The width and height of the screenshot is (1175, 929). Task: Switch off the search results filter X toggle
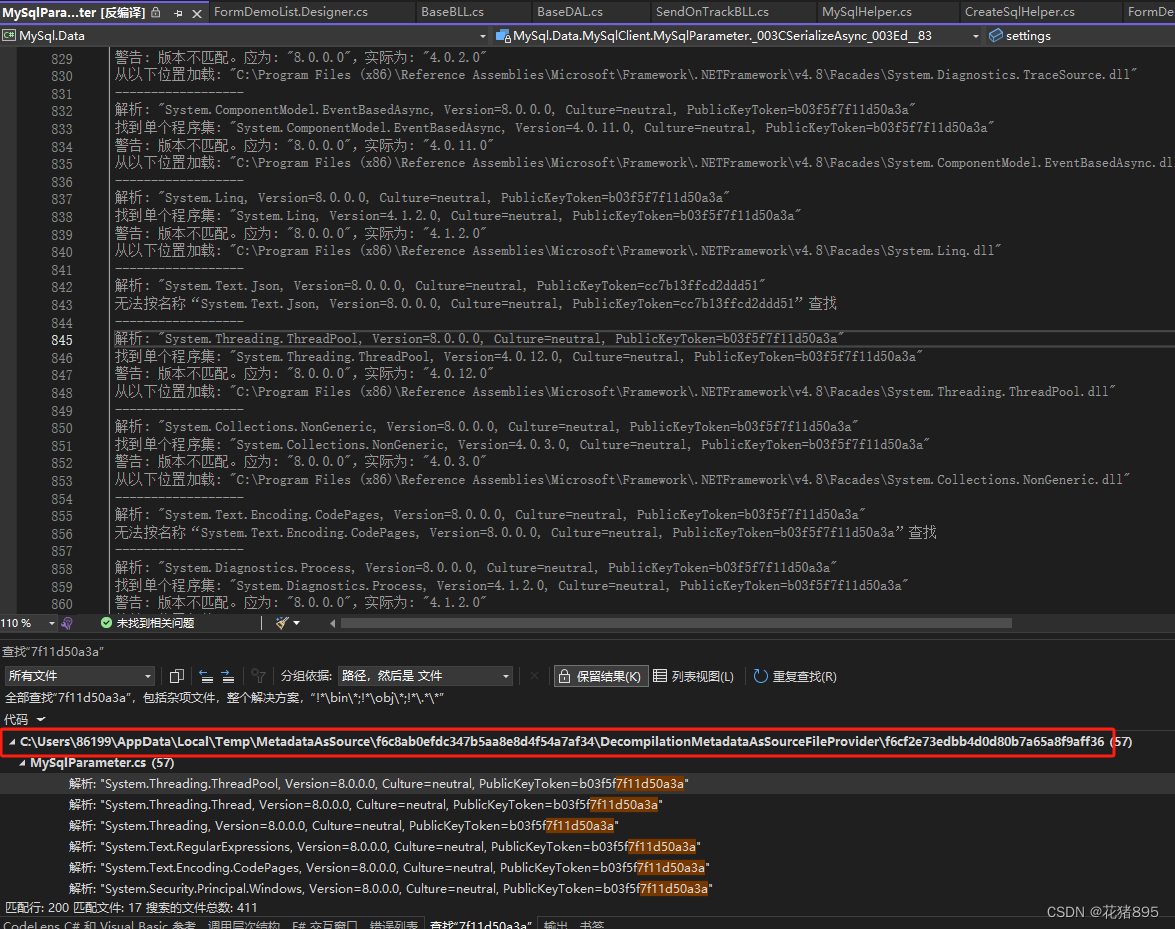coord(534,676)
